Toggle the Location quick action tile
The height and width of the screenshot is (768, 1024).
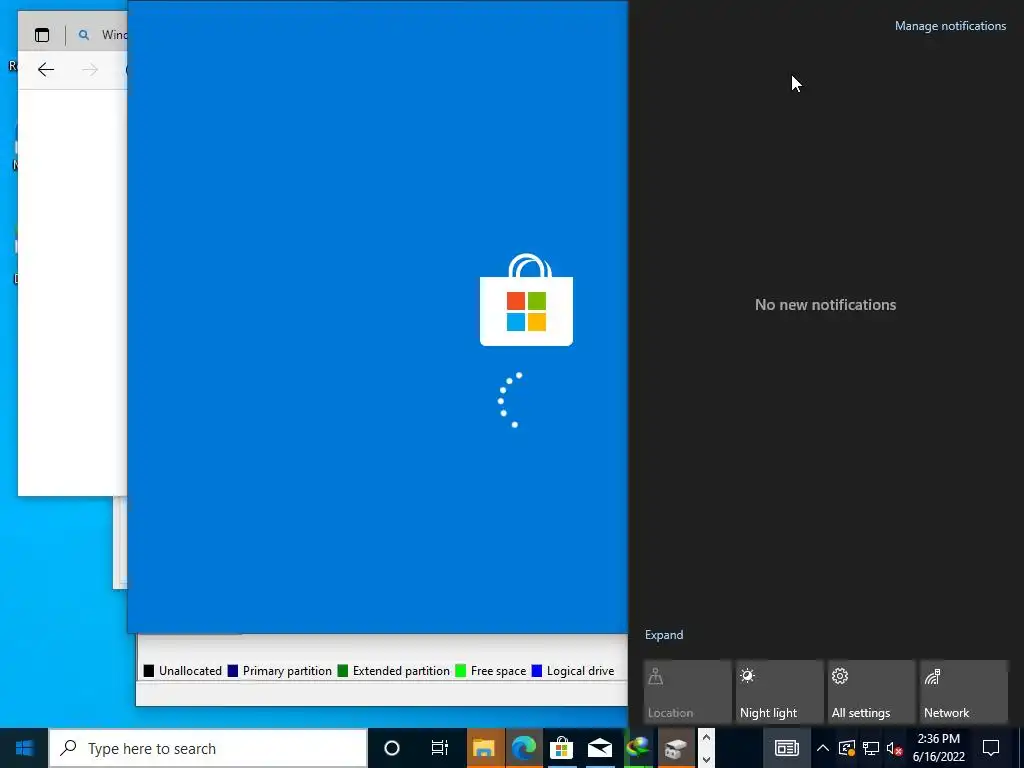click(688, 692)
